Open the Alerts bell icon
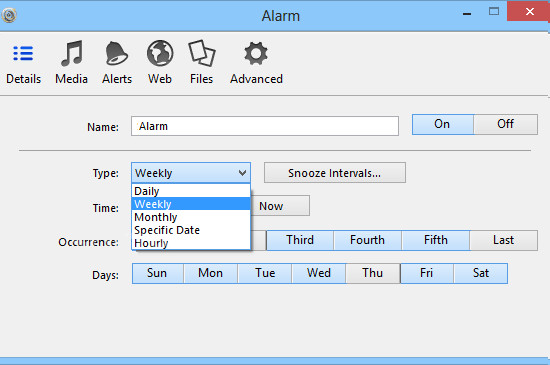The width and height of the screenshot is (550, 365). point(116,53)
